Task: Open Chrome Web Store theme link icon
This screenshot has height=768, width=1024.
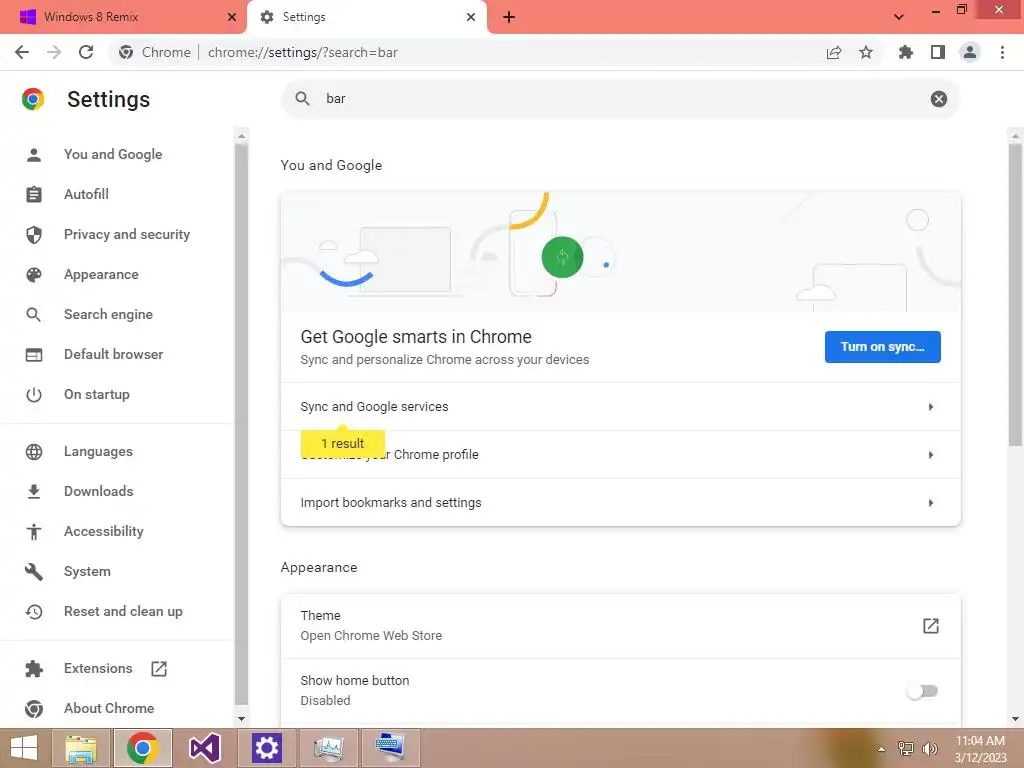Action: tap(931, 626)
